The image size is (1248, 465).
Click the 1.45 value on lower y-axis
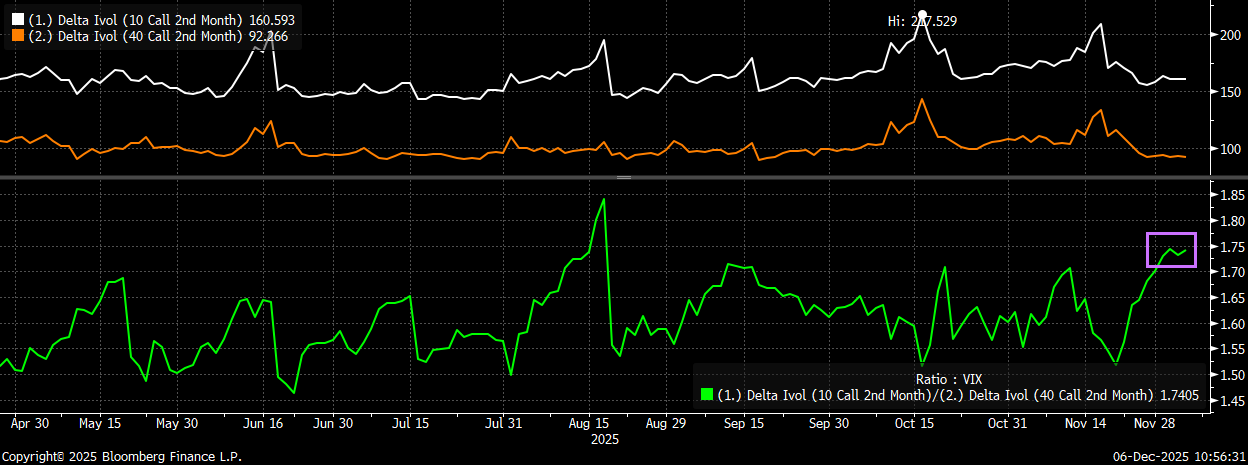click(1230, 401)
